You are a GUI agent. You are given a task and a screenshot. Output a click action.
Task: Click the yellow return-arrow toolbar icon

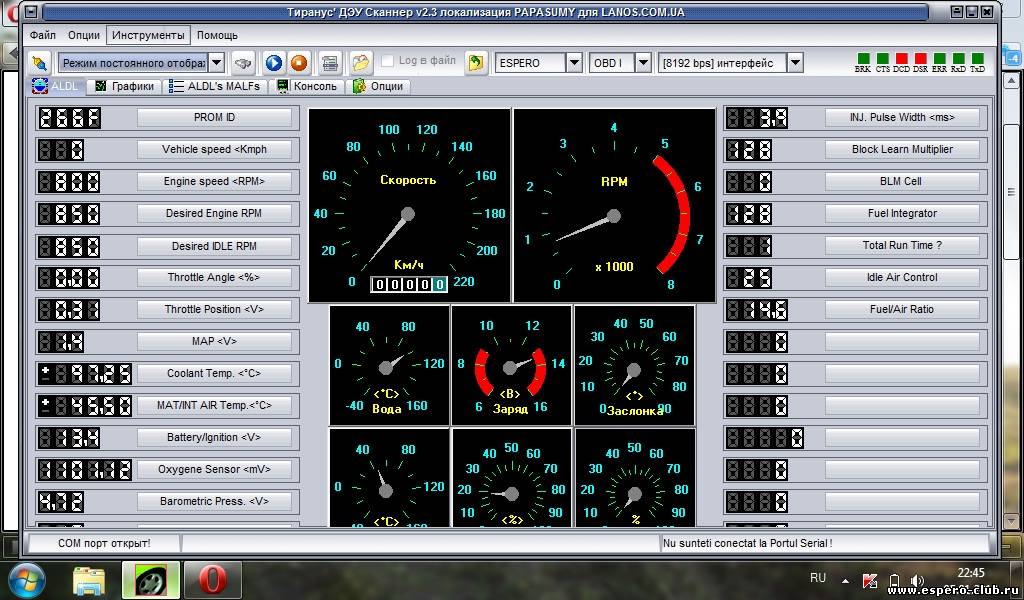(476, 63)
